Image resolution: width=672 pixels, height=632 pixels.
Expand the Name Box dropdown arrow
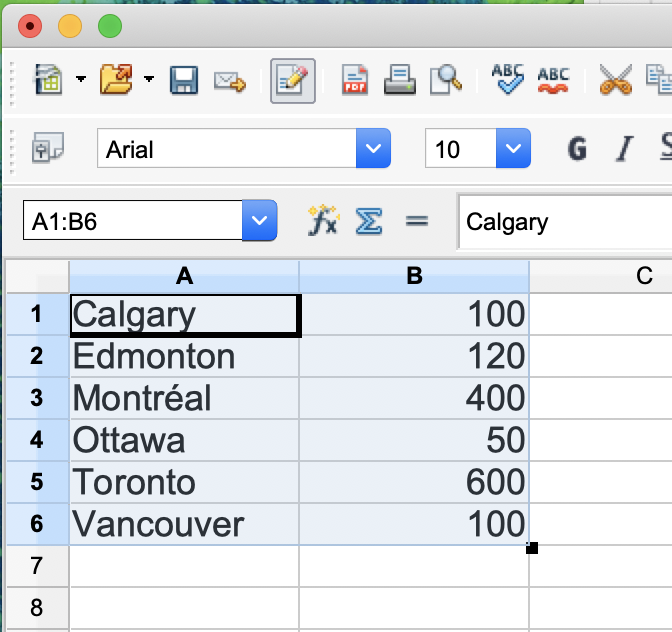click(260, 220)
